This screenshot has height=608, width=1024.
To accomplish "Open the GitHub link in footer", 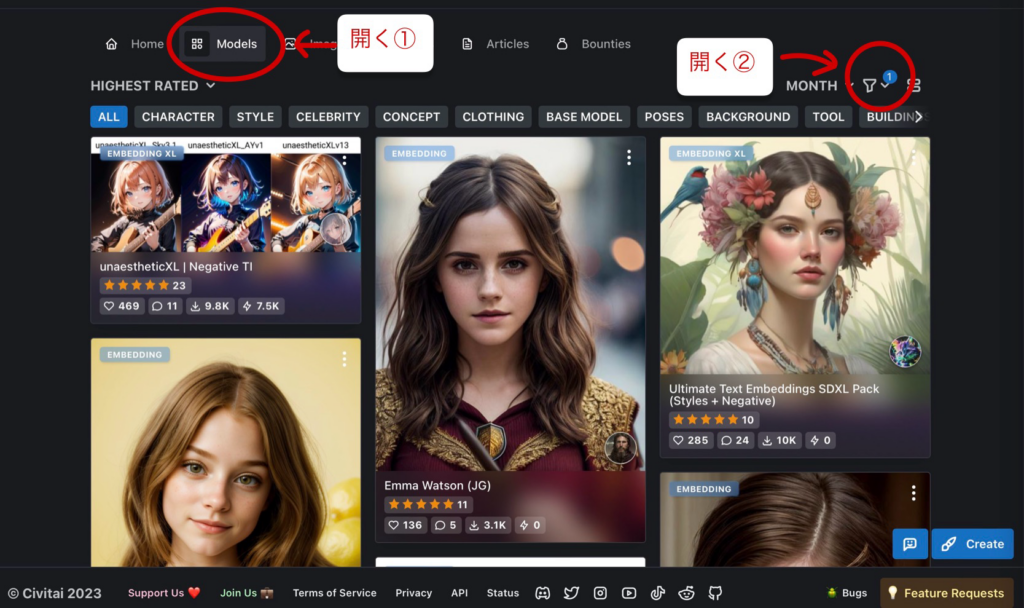I will click(715, 593).
